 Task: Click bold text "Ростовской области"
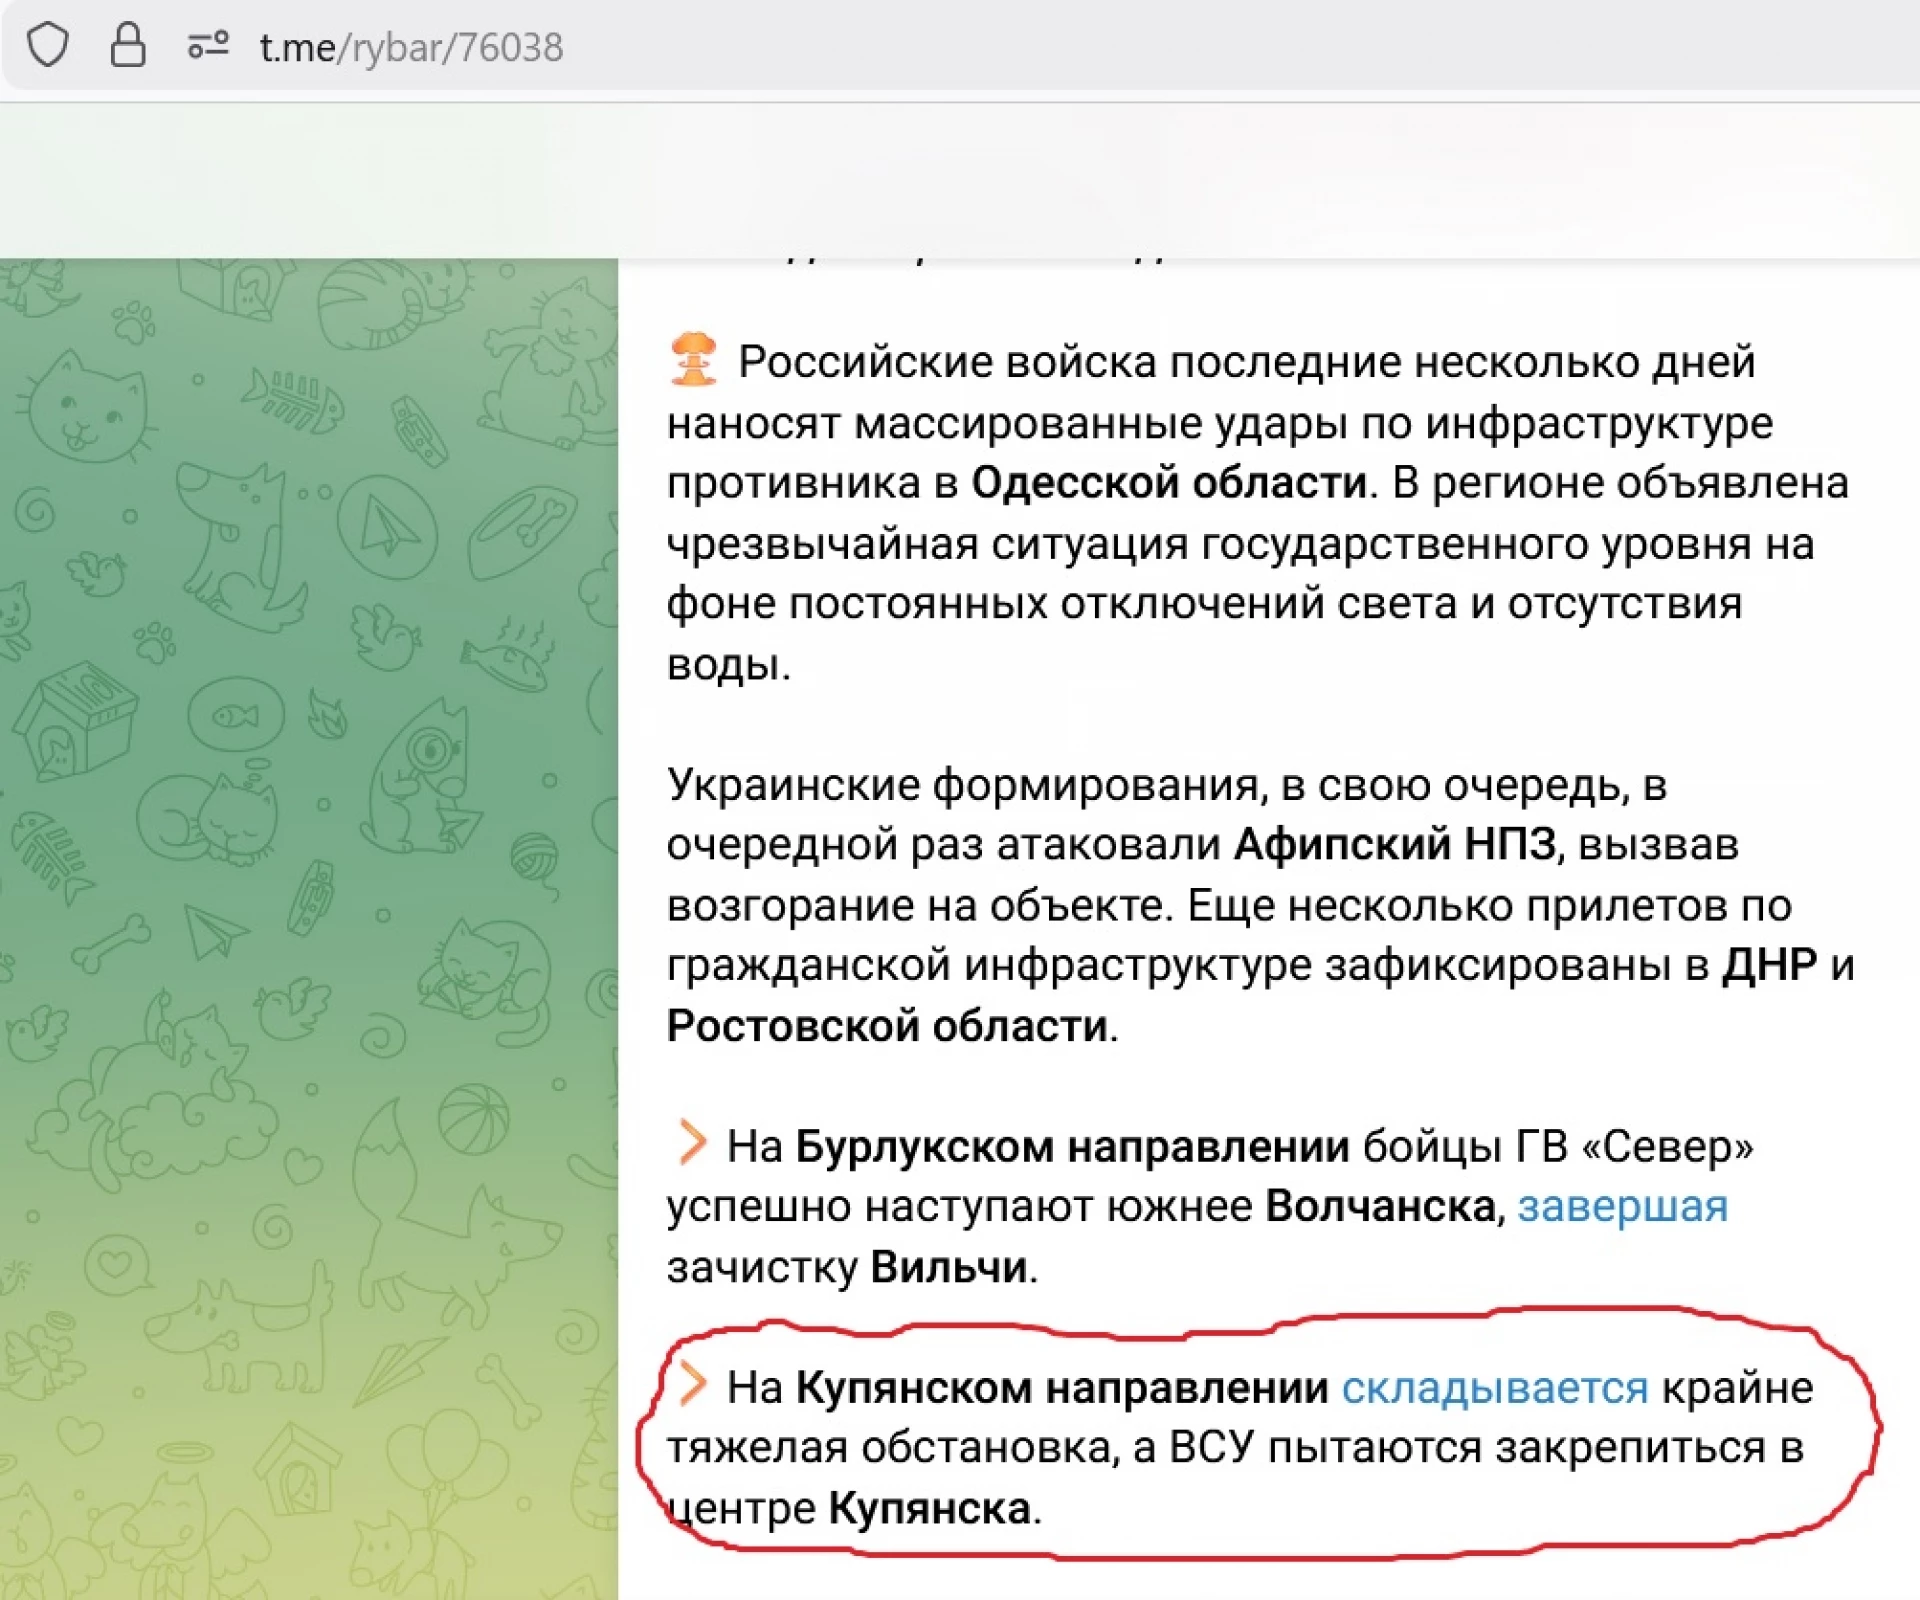[x=887, y=1026]
